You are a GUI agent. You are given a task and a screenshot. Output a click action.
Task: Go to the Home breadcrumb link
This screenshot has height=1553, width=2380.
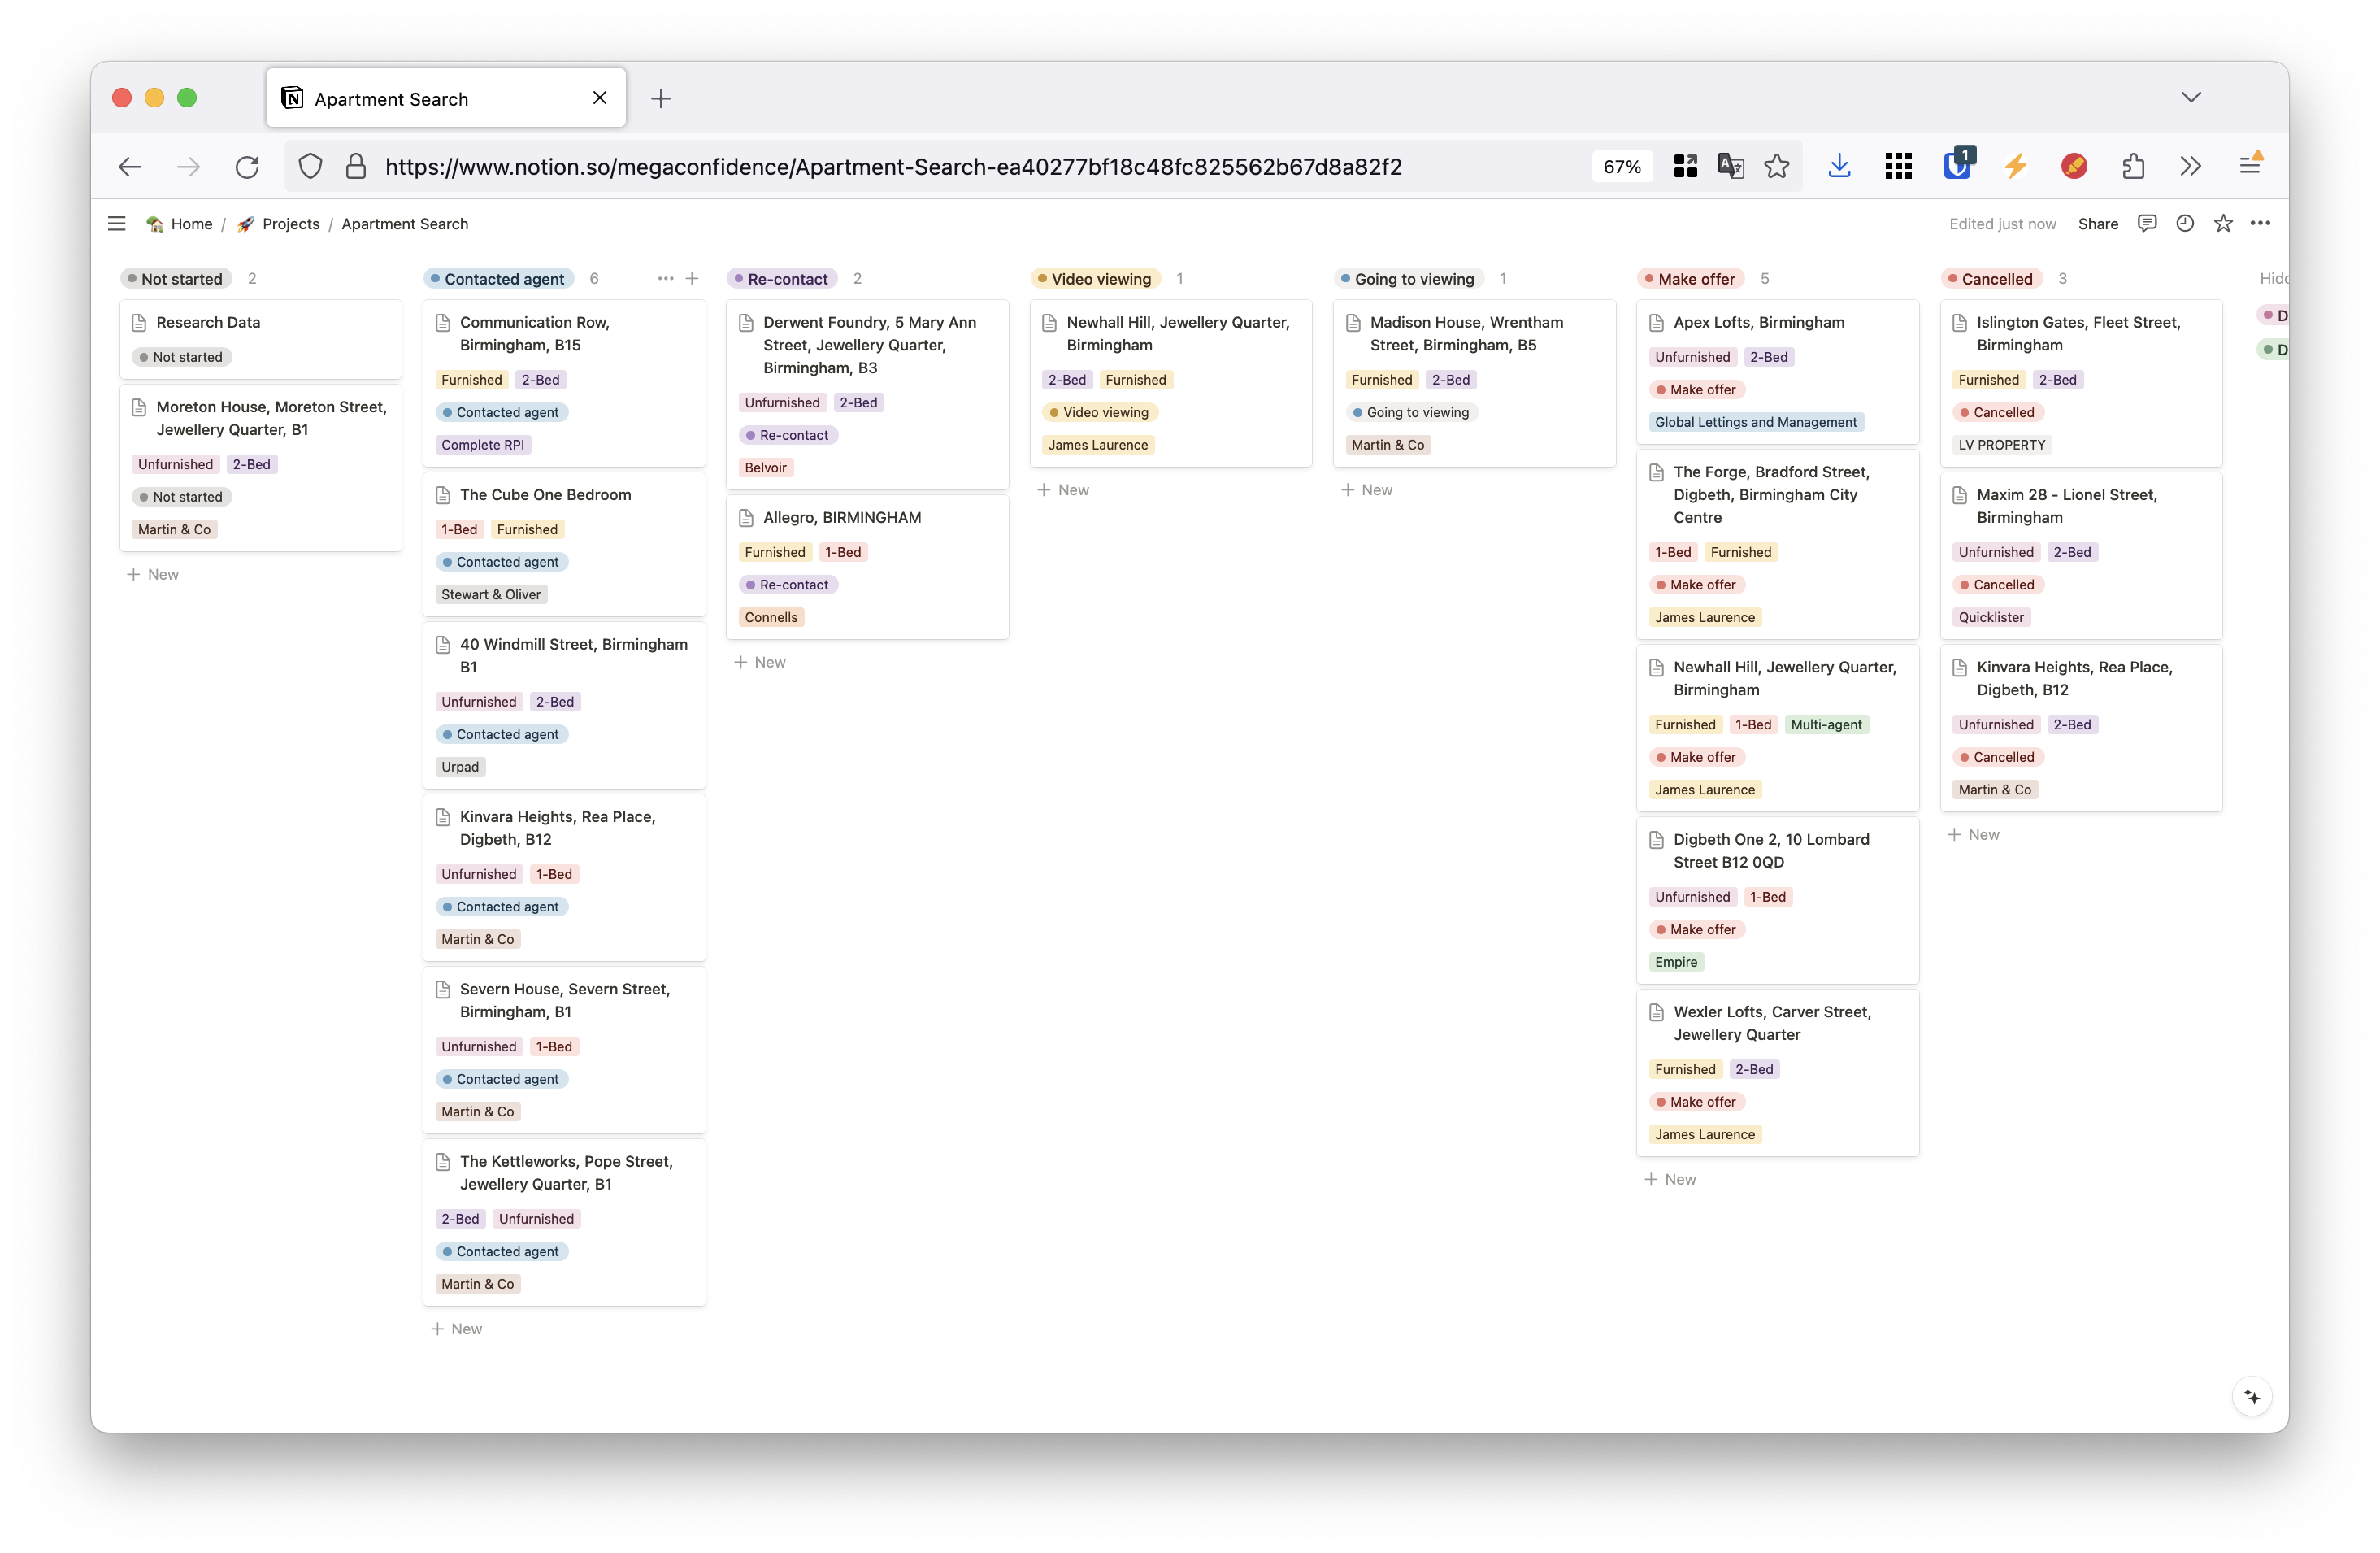point(191,224)
